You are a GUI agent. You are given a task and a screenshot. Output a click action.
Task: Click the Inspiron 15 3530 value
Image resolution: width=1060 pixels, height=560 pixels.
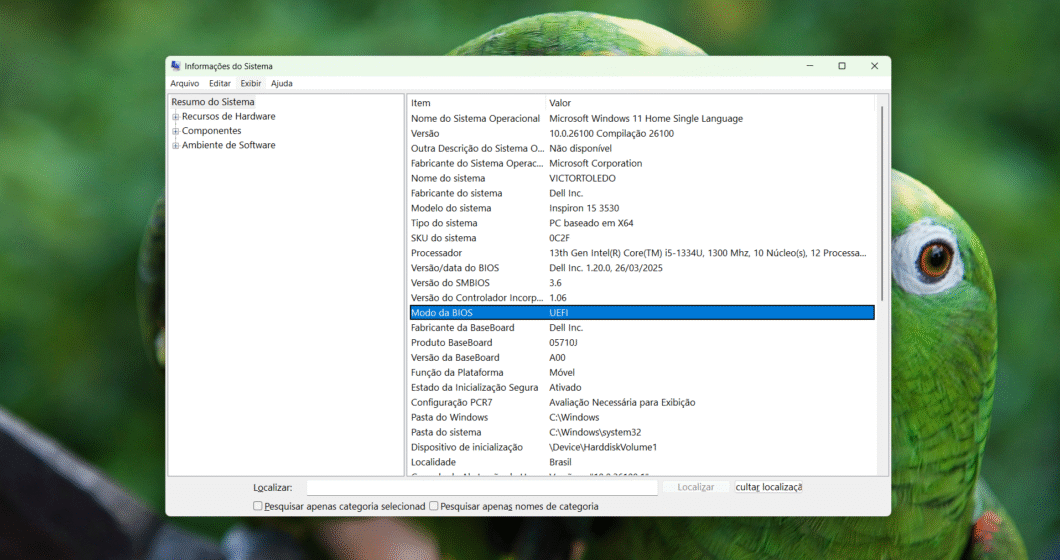coord(584,208)
